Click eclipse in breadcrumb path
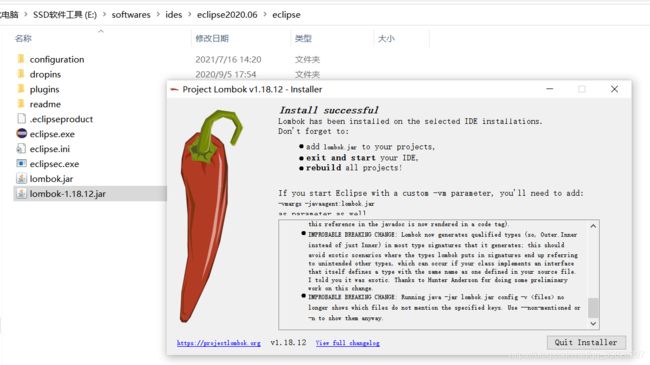 pyautogui.click(x=286, y=15)
